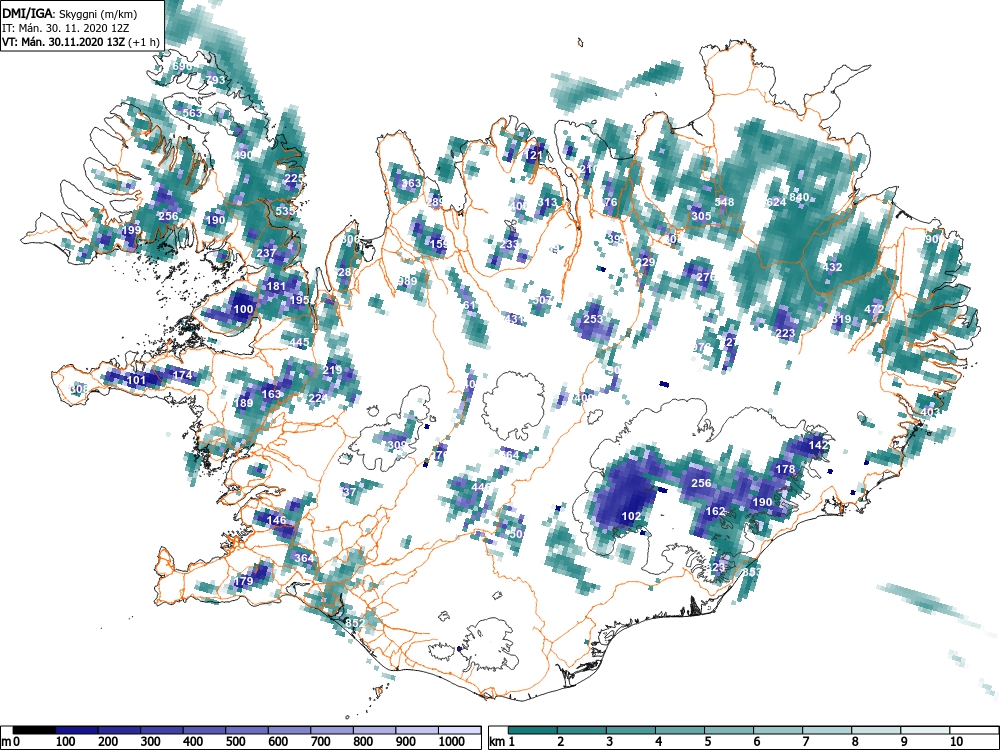Click the map value '446' in the central south

(482, 487)
